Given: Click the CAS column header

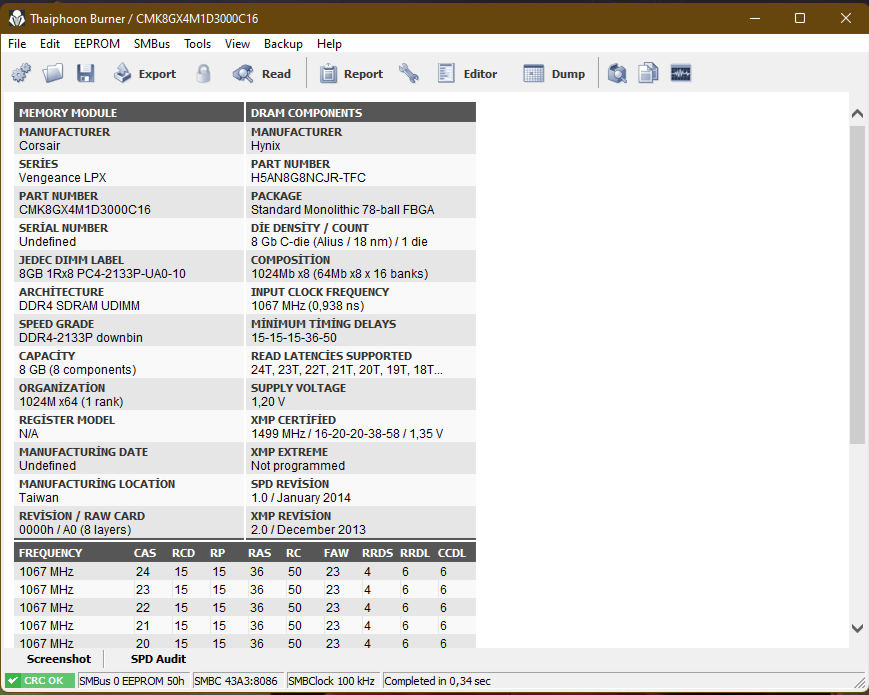Looking at the screenshot, I should tap(145, 553).
